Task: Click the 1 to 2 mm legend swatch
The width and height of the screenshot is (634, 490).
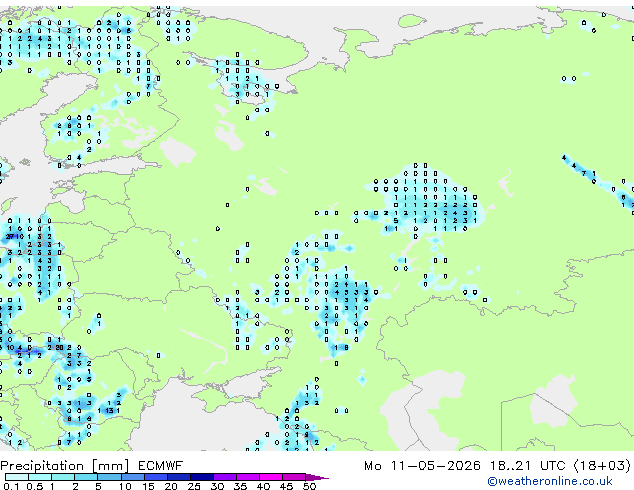Action: [x=63, y=477]
